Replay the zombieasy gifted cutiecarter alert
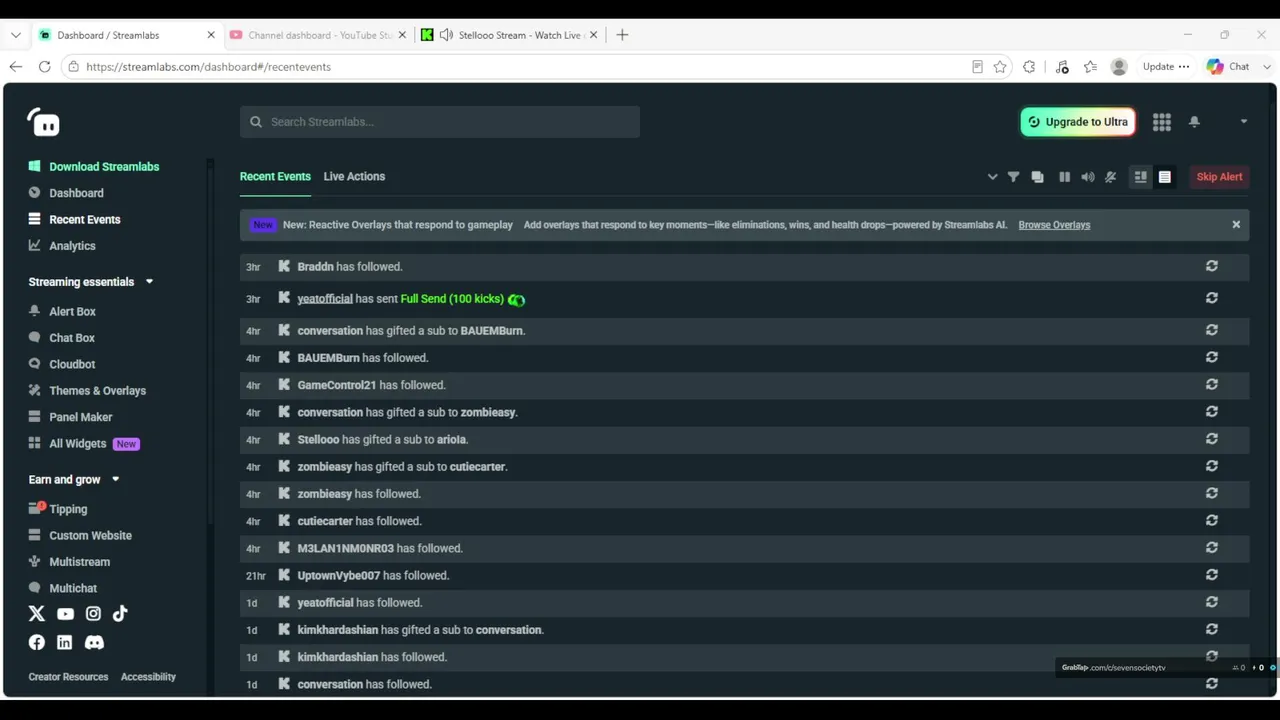This screenshot has width=1280, height=720. (x=1211, y=466)
